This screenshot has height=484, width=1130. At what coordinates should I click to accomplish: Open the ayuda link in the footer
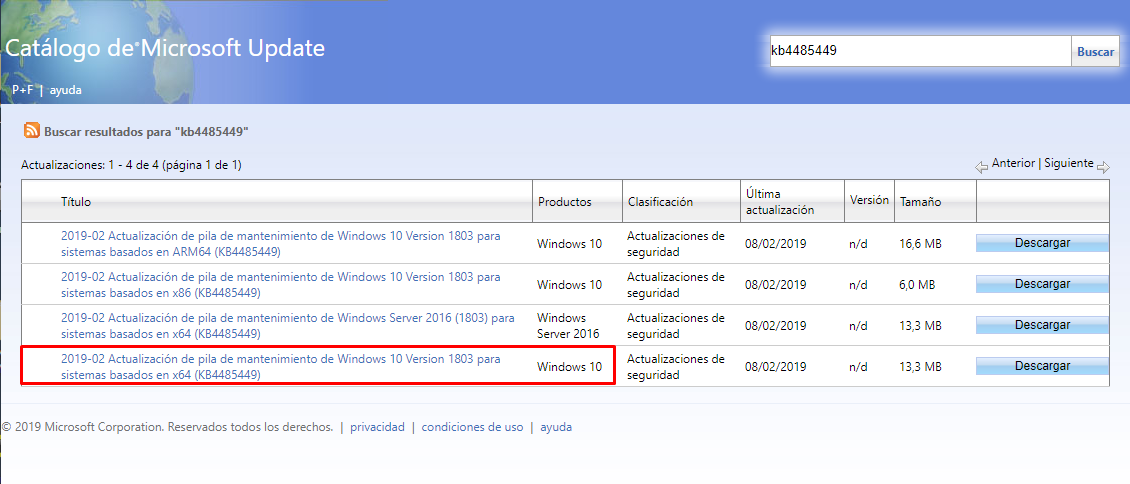(556, 427)
